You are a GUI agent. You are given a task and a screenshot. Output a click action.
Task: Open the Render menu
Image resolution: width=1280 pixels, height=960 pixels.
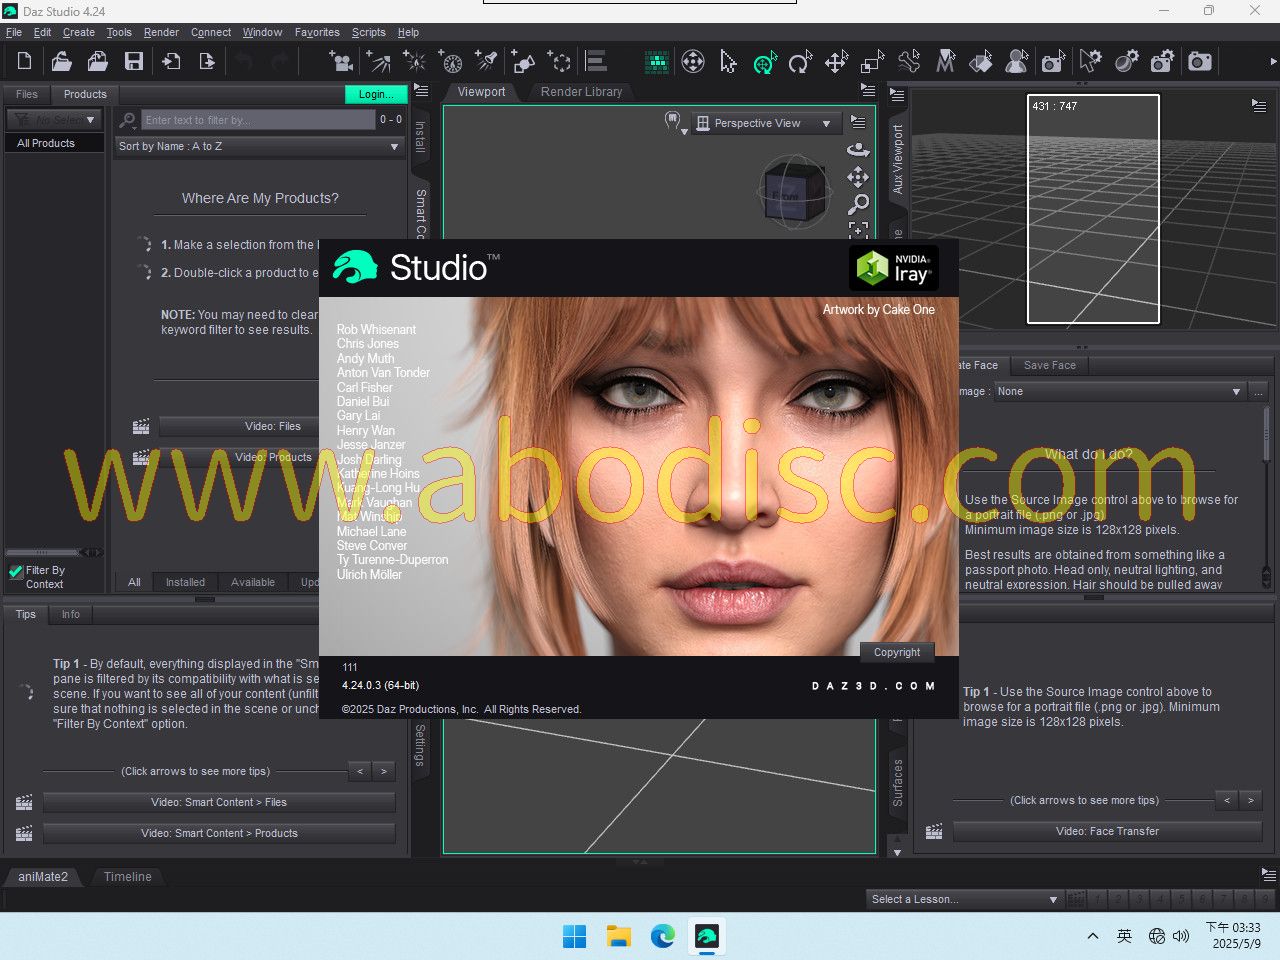pyautogui.click(x=161, y=32)
